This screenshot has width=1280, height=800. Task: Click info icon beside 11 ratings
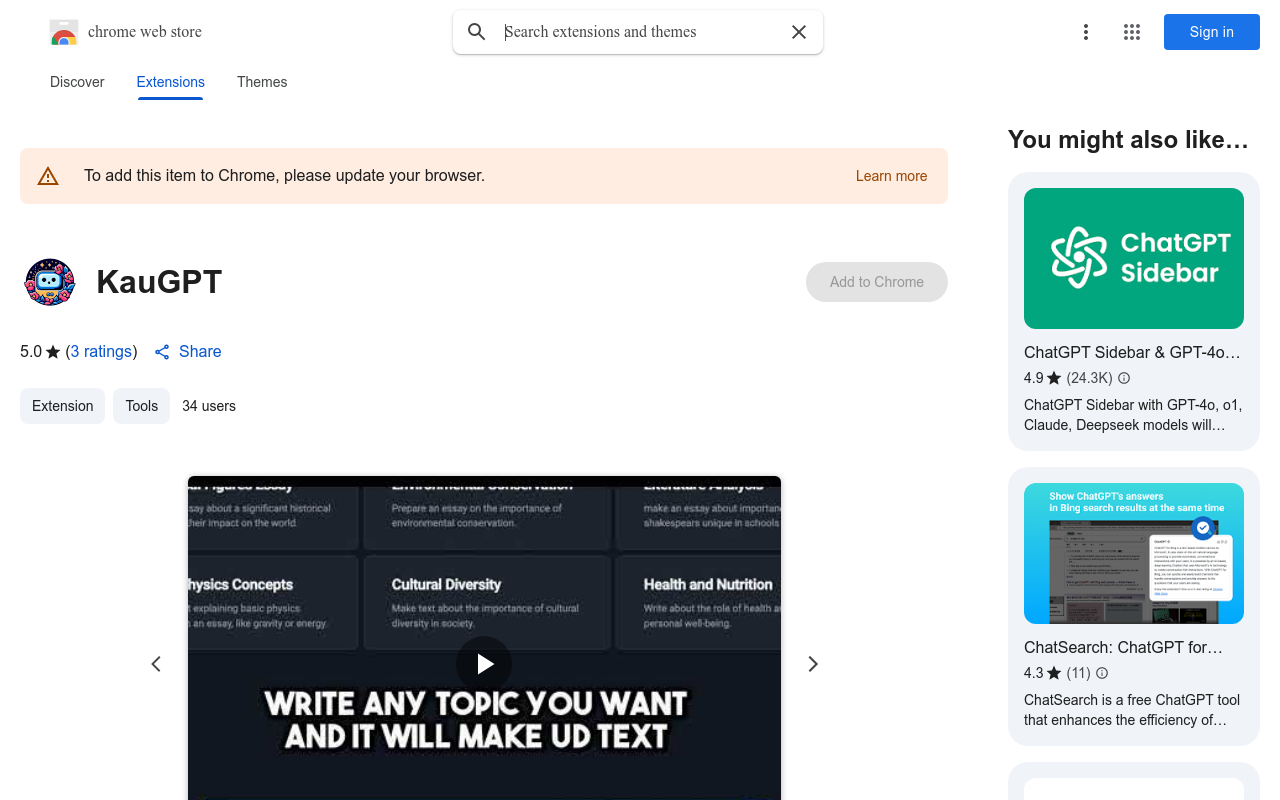pos(1102,673)
